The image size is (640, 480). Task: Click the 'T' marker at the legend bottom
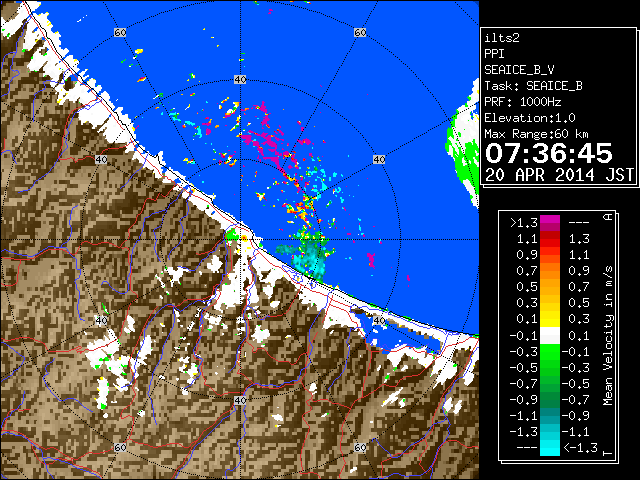click(x=608, y=453)
